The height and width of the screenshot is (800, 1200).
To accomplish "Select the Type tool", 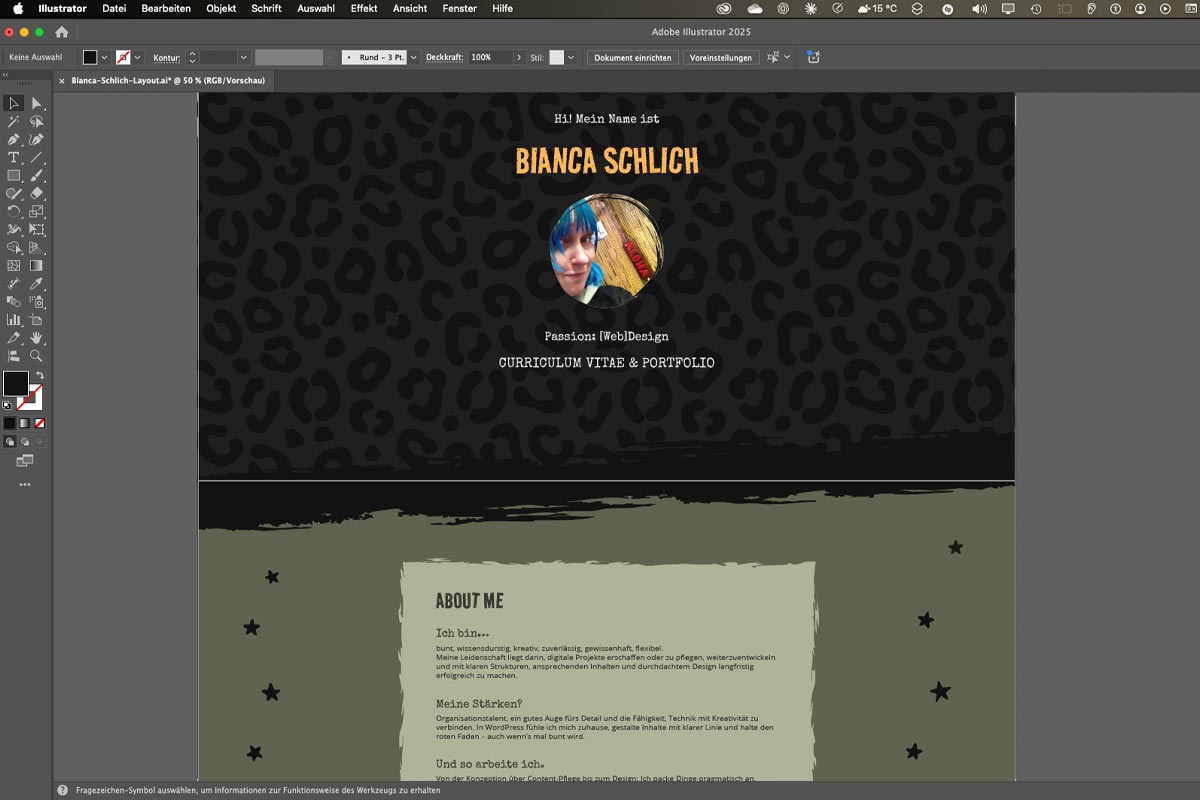I will [14, 158].
